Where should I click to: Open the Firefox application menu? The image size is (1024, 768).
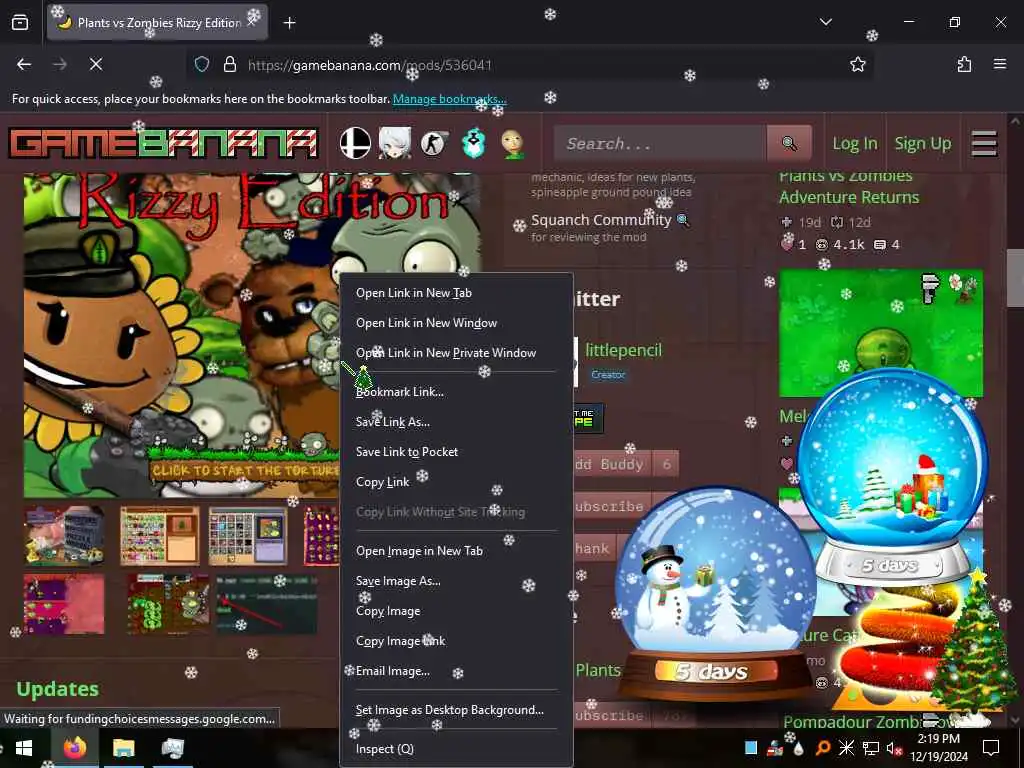coord(999,64)
